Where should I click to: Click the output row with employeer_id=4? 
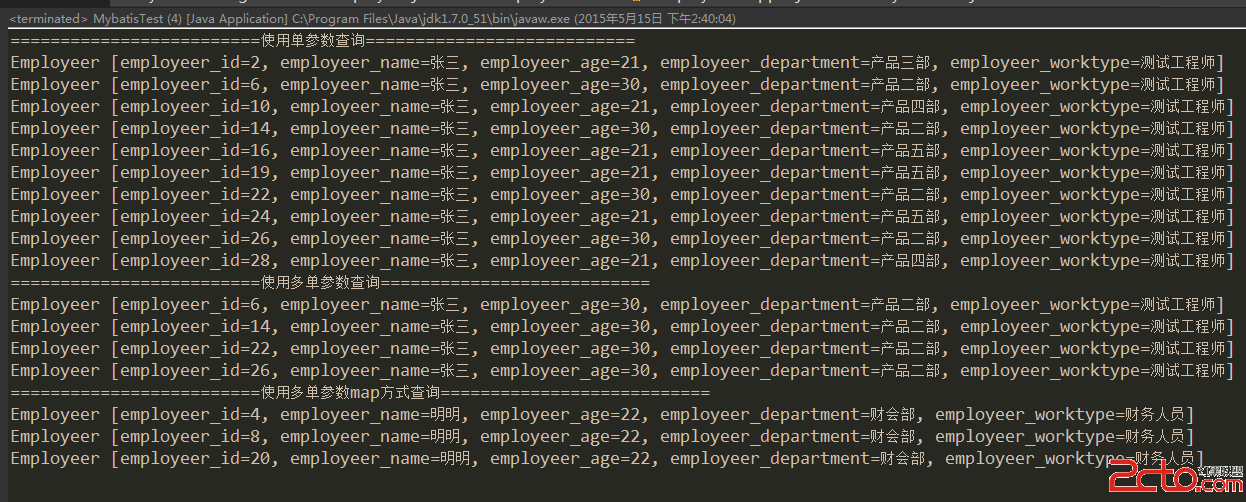602,415
